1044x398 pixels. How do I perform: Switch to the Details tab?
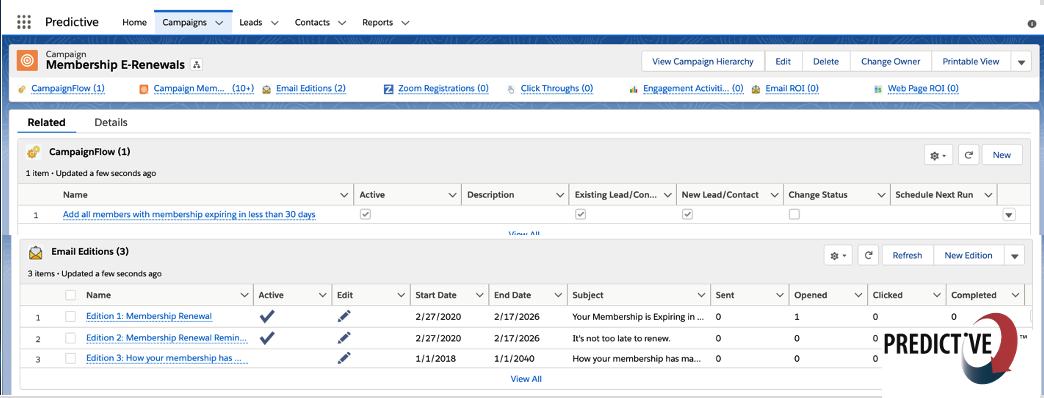[111, 122]
